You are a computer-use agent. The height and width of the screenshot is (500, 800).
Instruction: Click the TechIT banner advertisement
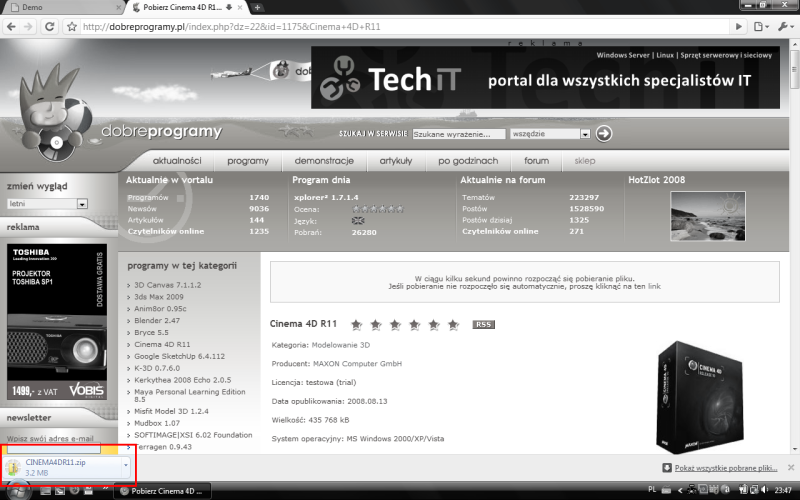pyautogui.click(x=545, y=78)
